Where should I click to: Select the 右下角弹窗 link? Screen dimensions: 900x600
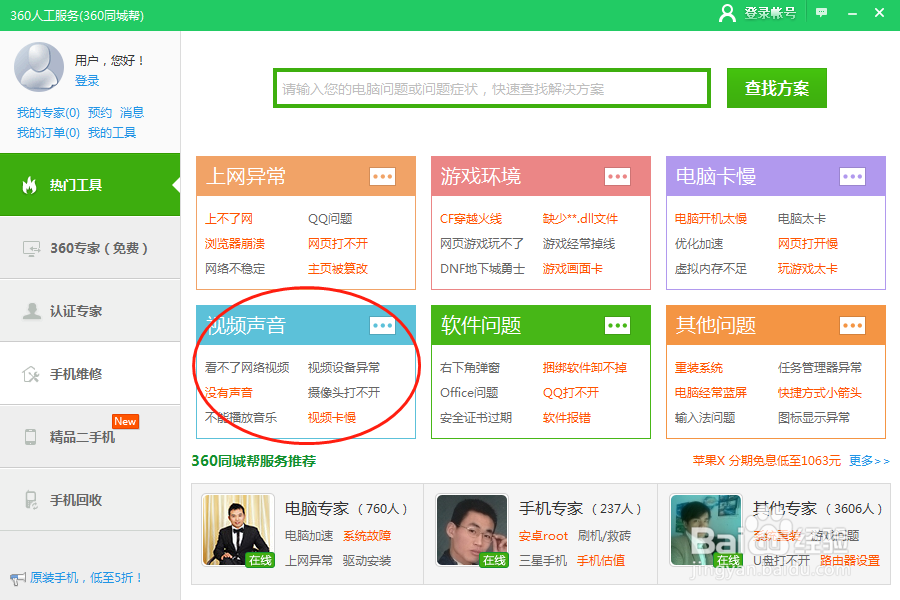[470, 367]
